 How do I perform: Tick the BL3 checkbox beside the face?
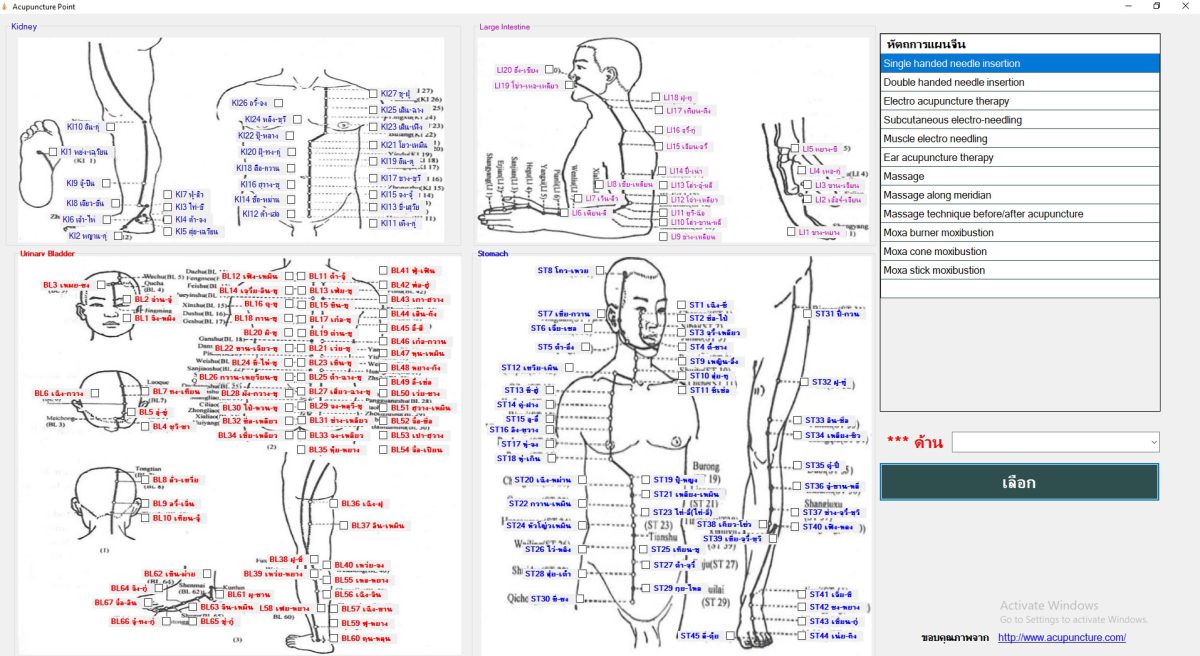(97, 285)
